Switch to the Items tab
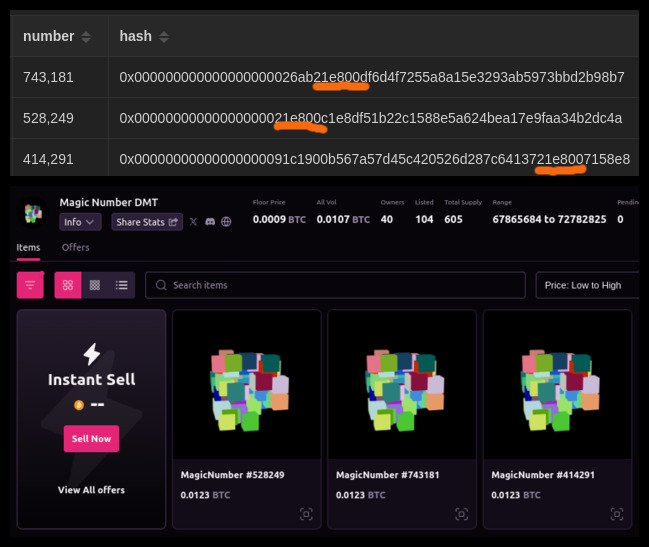The image size is (649, 547). tap(28, 248)
